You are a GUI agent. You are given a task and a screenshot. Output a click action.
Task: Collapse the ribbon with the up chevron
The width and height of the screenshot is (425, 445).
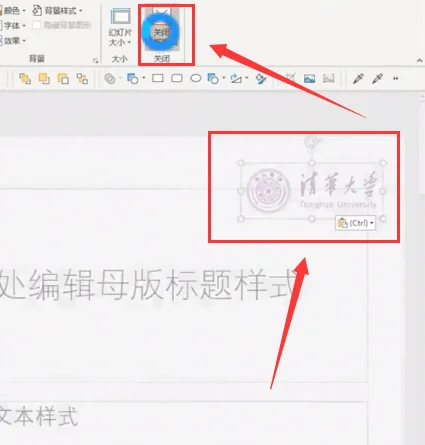click(419, 60)
